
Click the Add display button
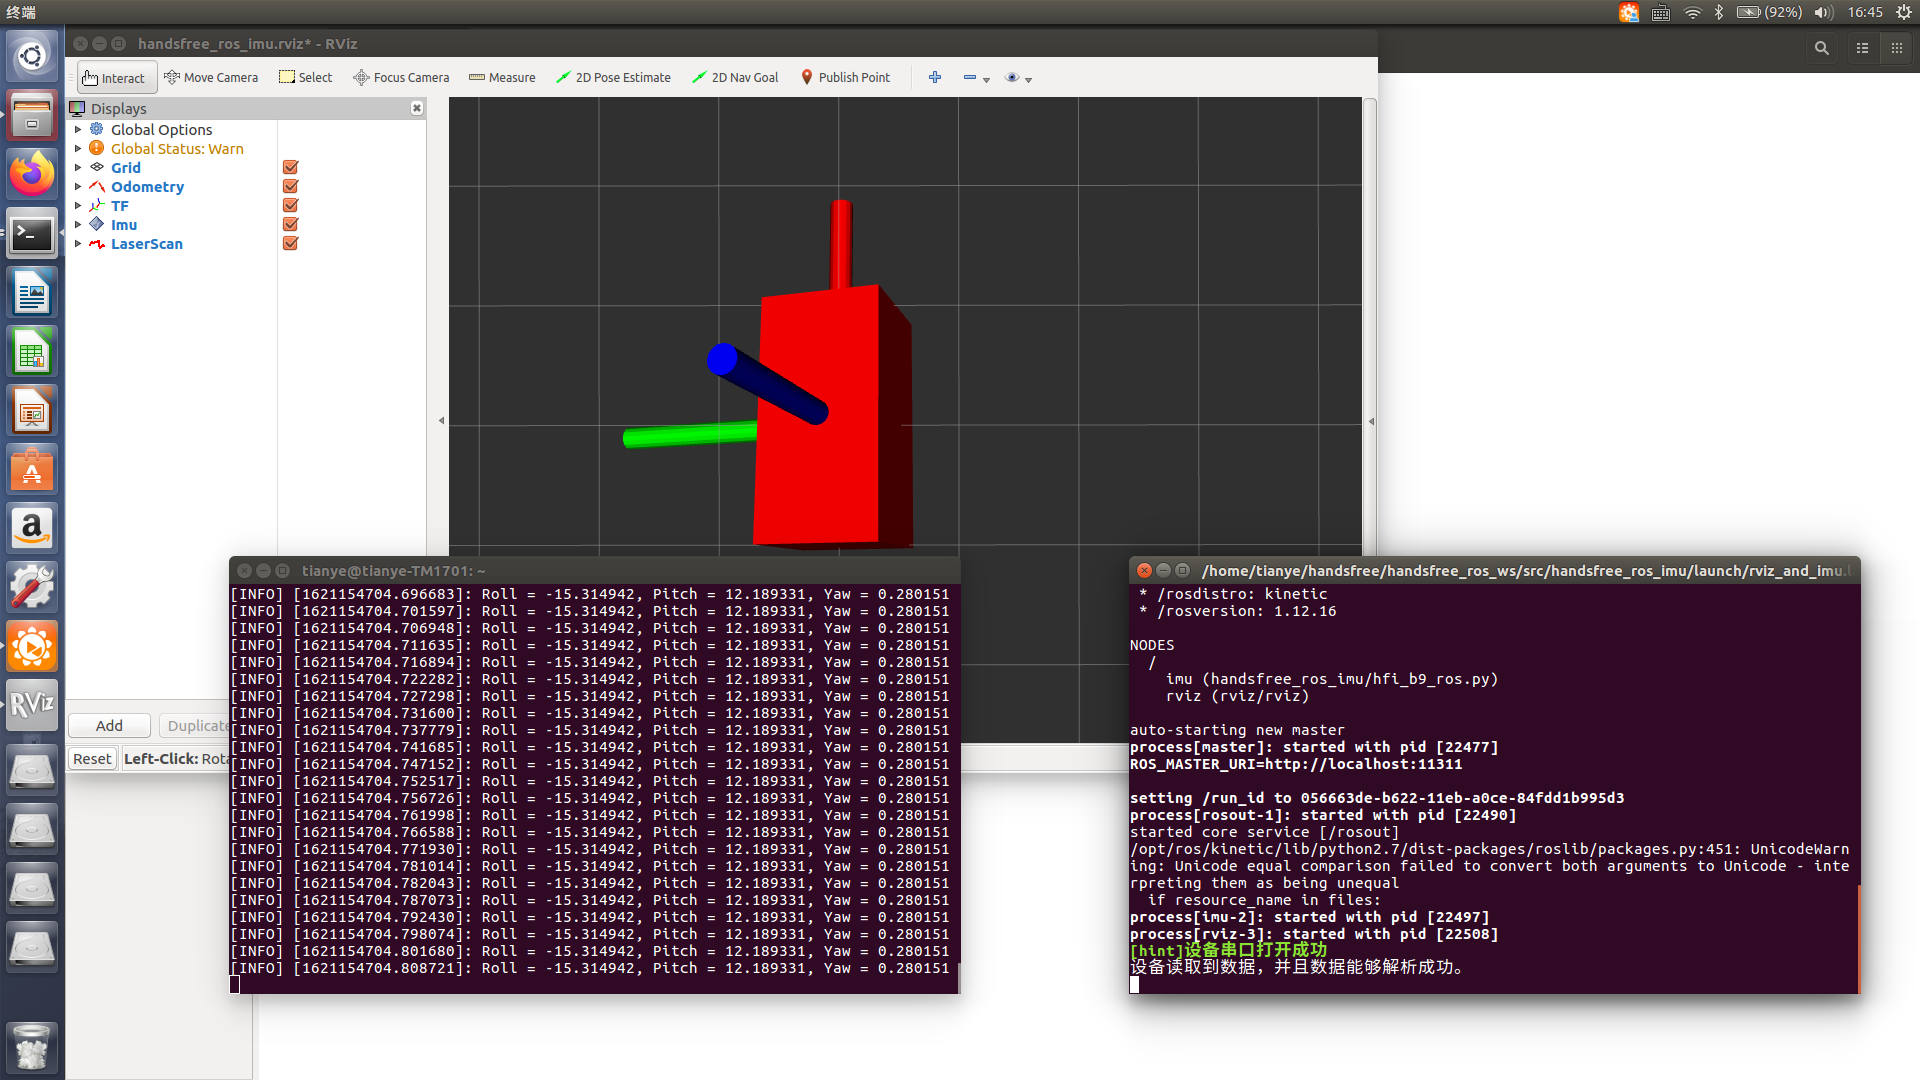(109, 726)
